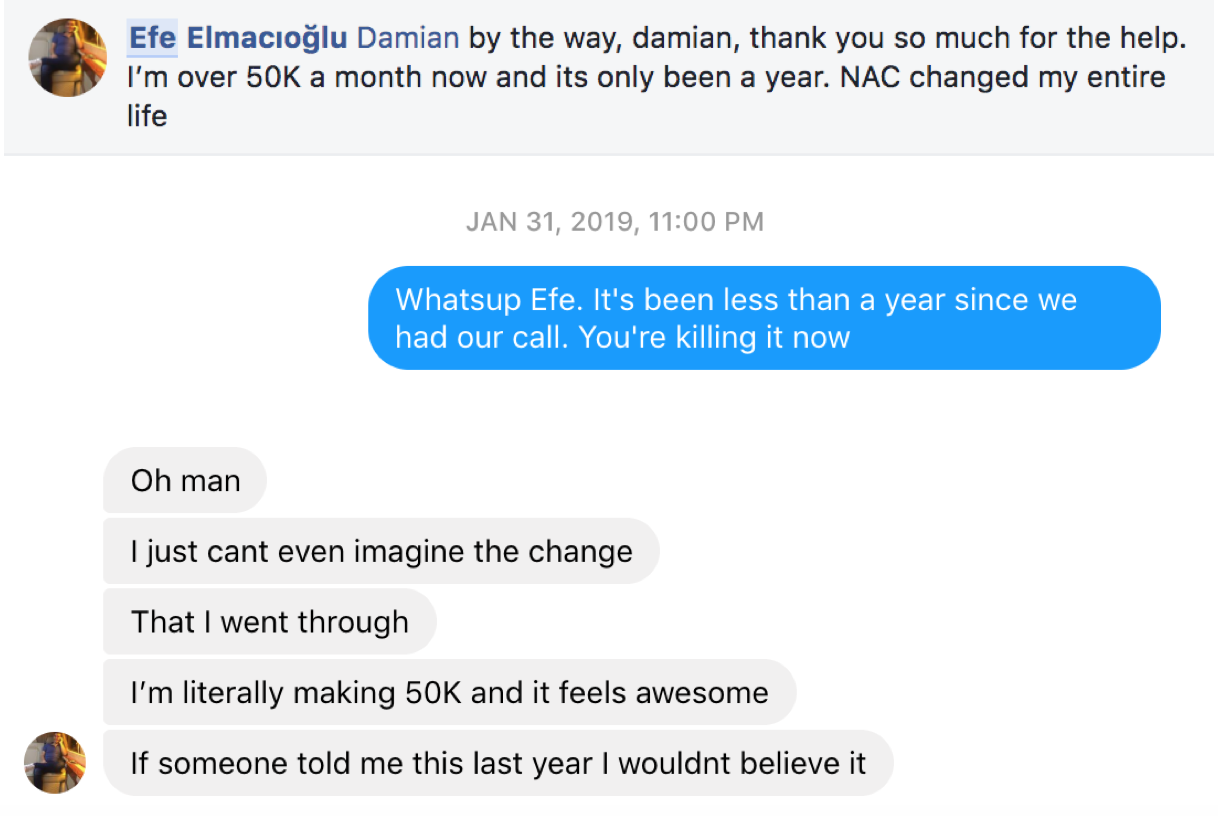
Task: Open sender avatar beside the last message
Action: (55, 763)
